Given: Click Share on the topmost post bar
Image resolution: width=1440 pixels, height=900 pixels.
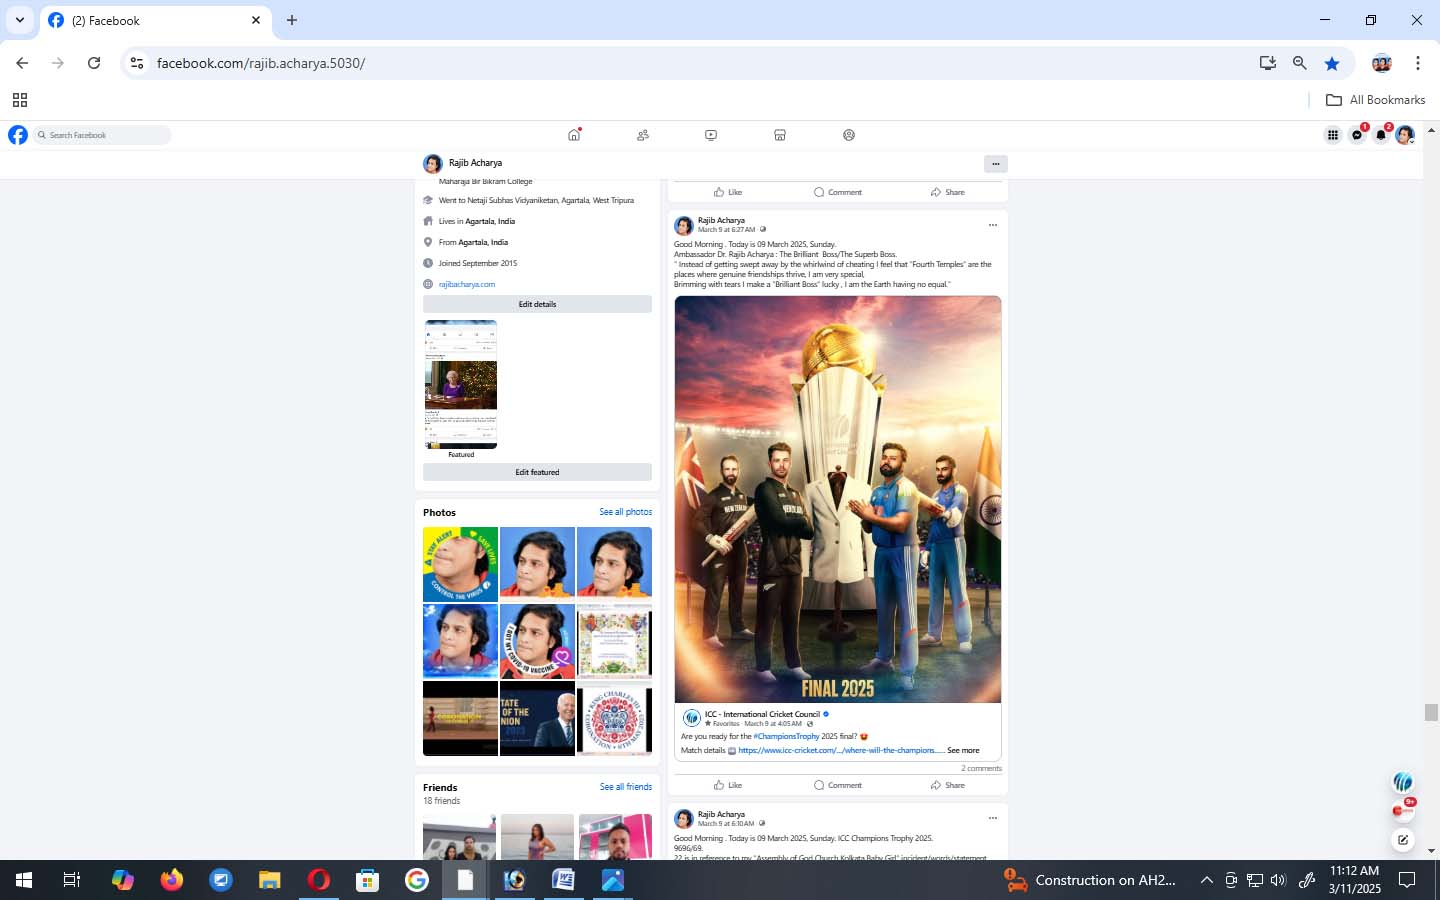Looking at the screenshot, I should 948,192.
